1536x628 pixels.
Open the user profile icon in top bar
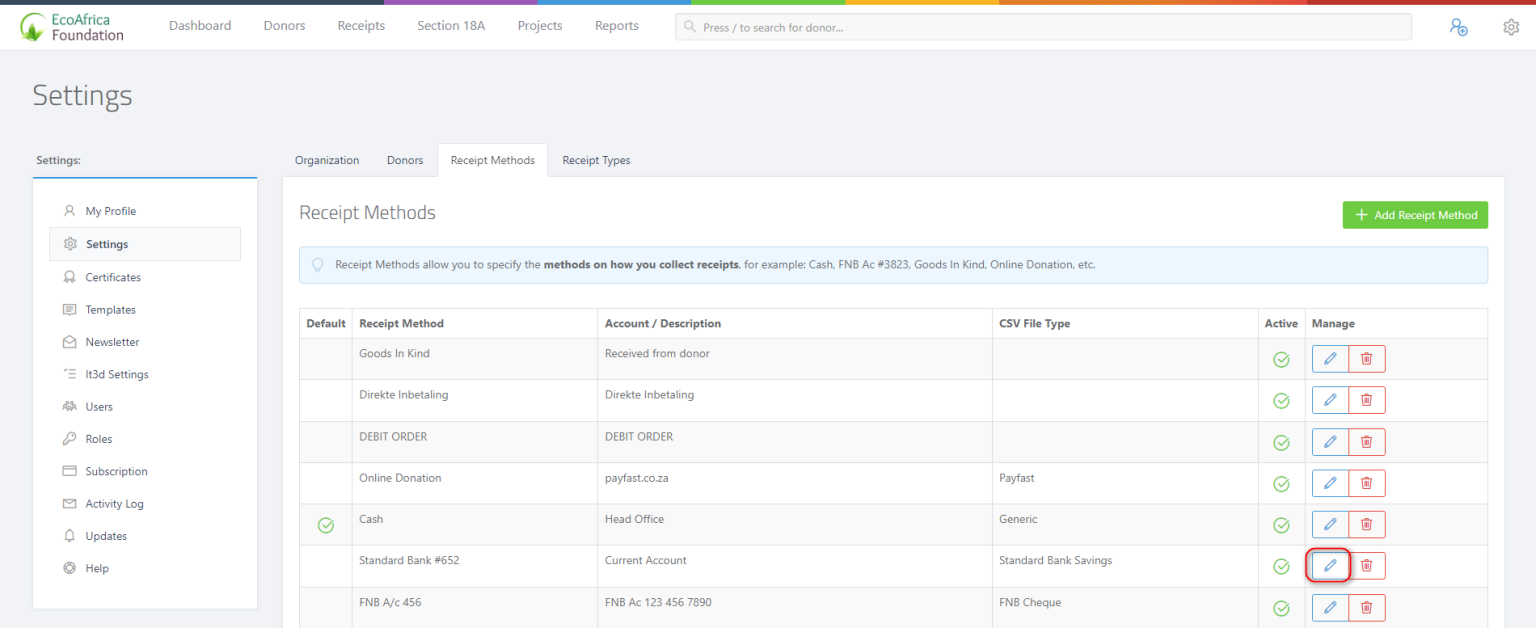[x=1458, y=27]
